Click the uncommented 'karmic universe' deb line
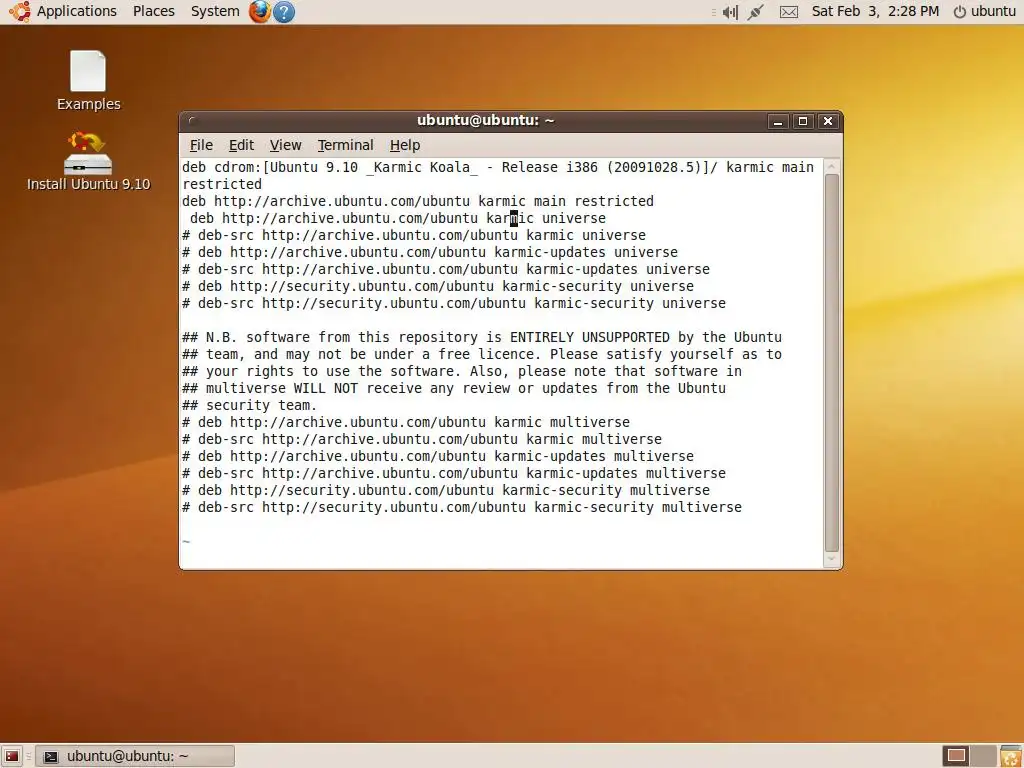 pyautogui.click(x=398, y=218)
